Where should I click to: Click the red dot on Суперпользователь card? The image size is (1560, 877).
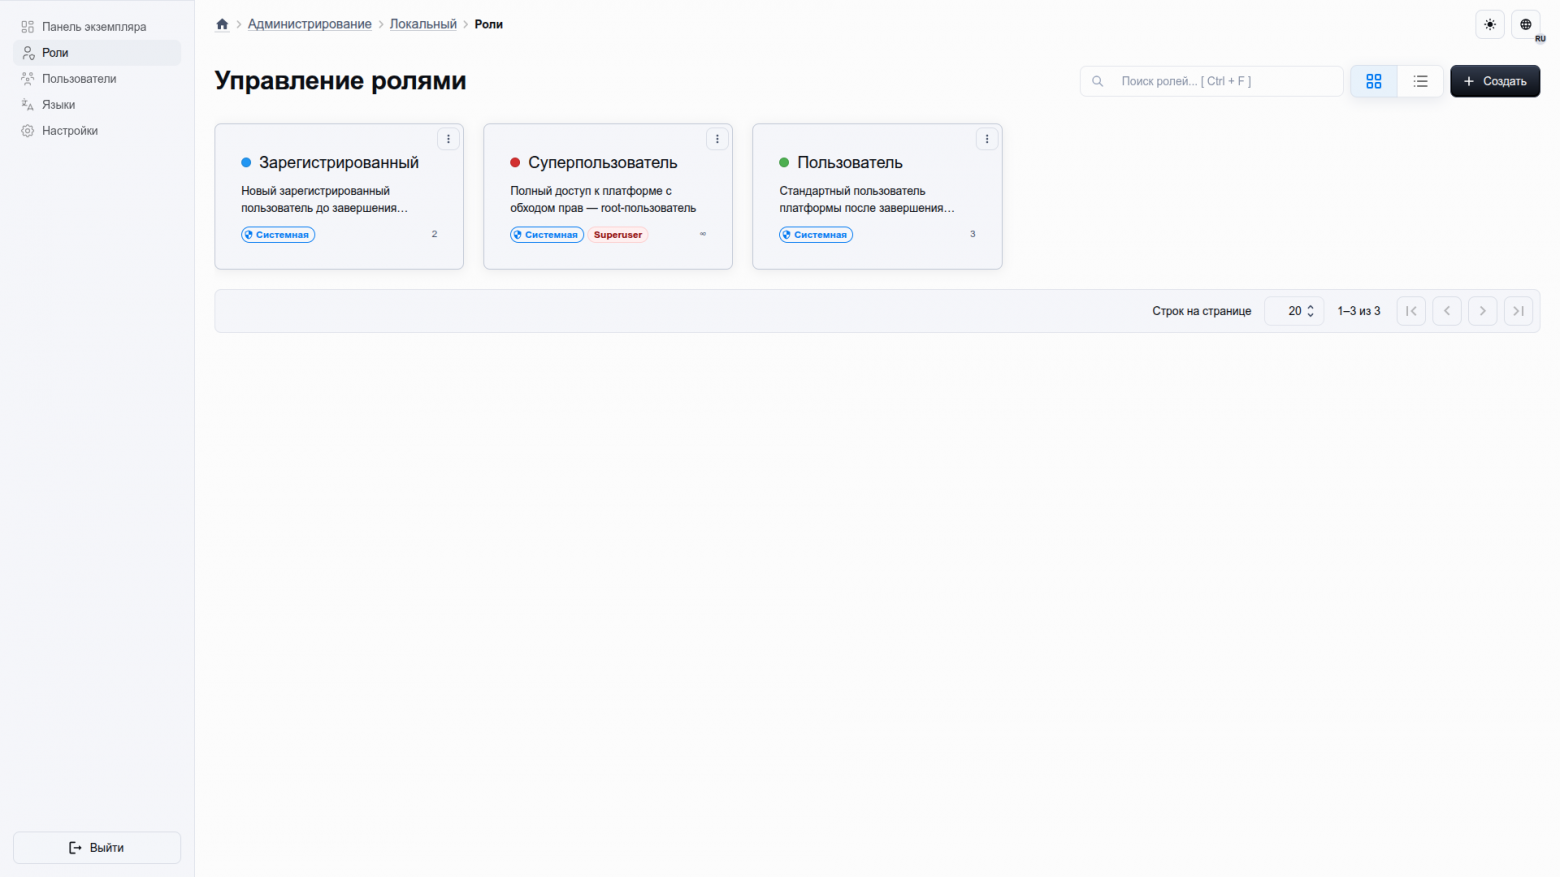click(x=515, y=162)
